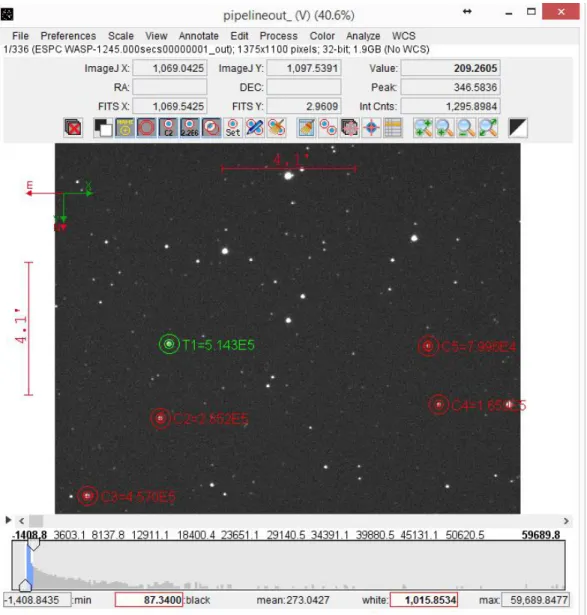
Task: Click the C3 comparison star aperture
Action: (87, 496)
